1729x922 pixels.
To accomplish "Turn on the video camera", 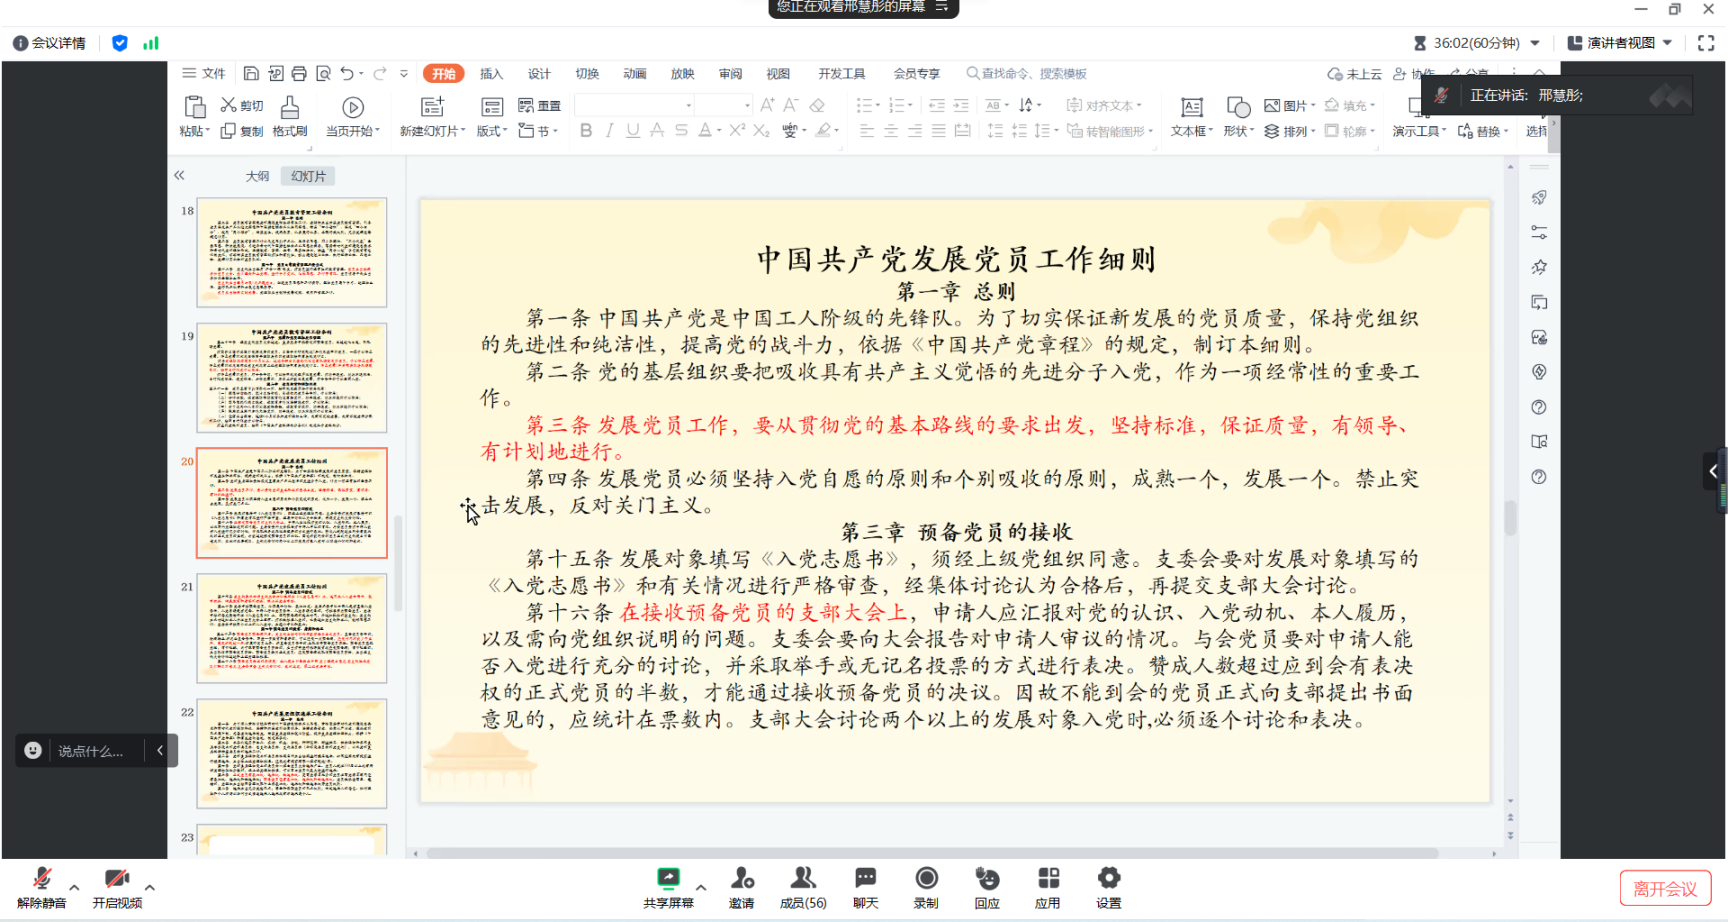I will pyautogui.click(x=117, y=880).
